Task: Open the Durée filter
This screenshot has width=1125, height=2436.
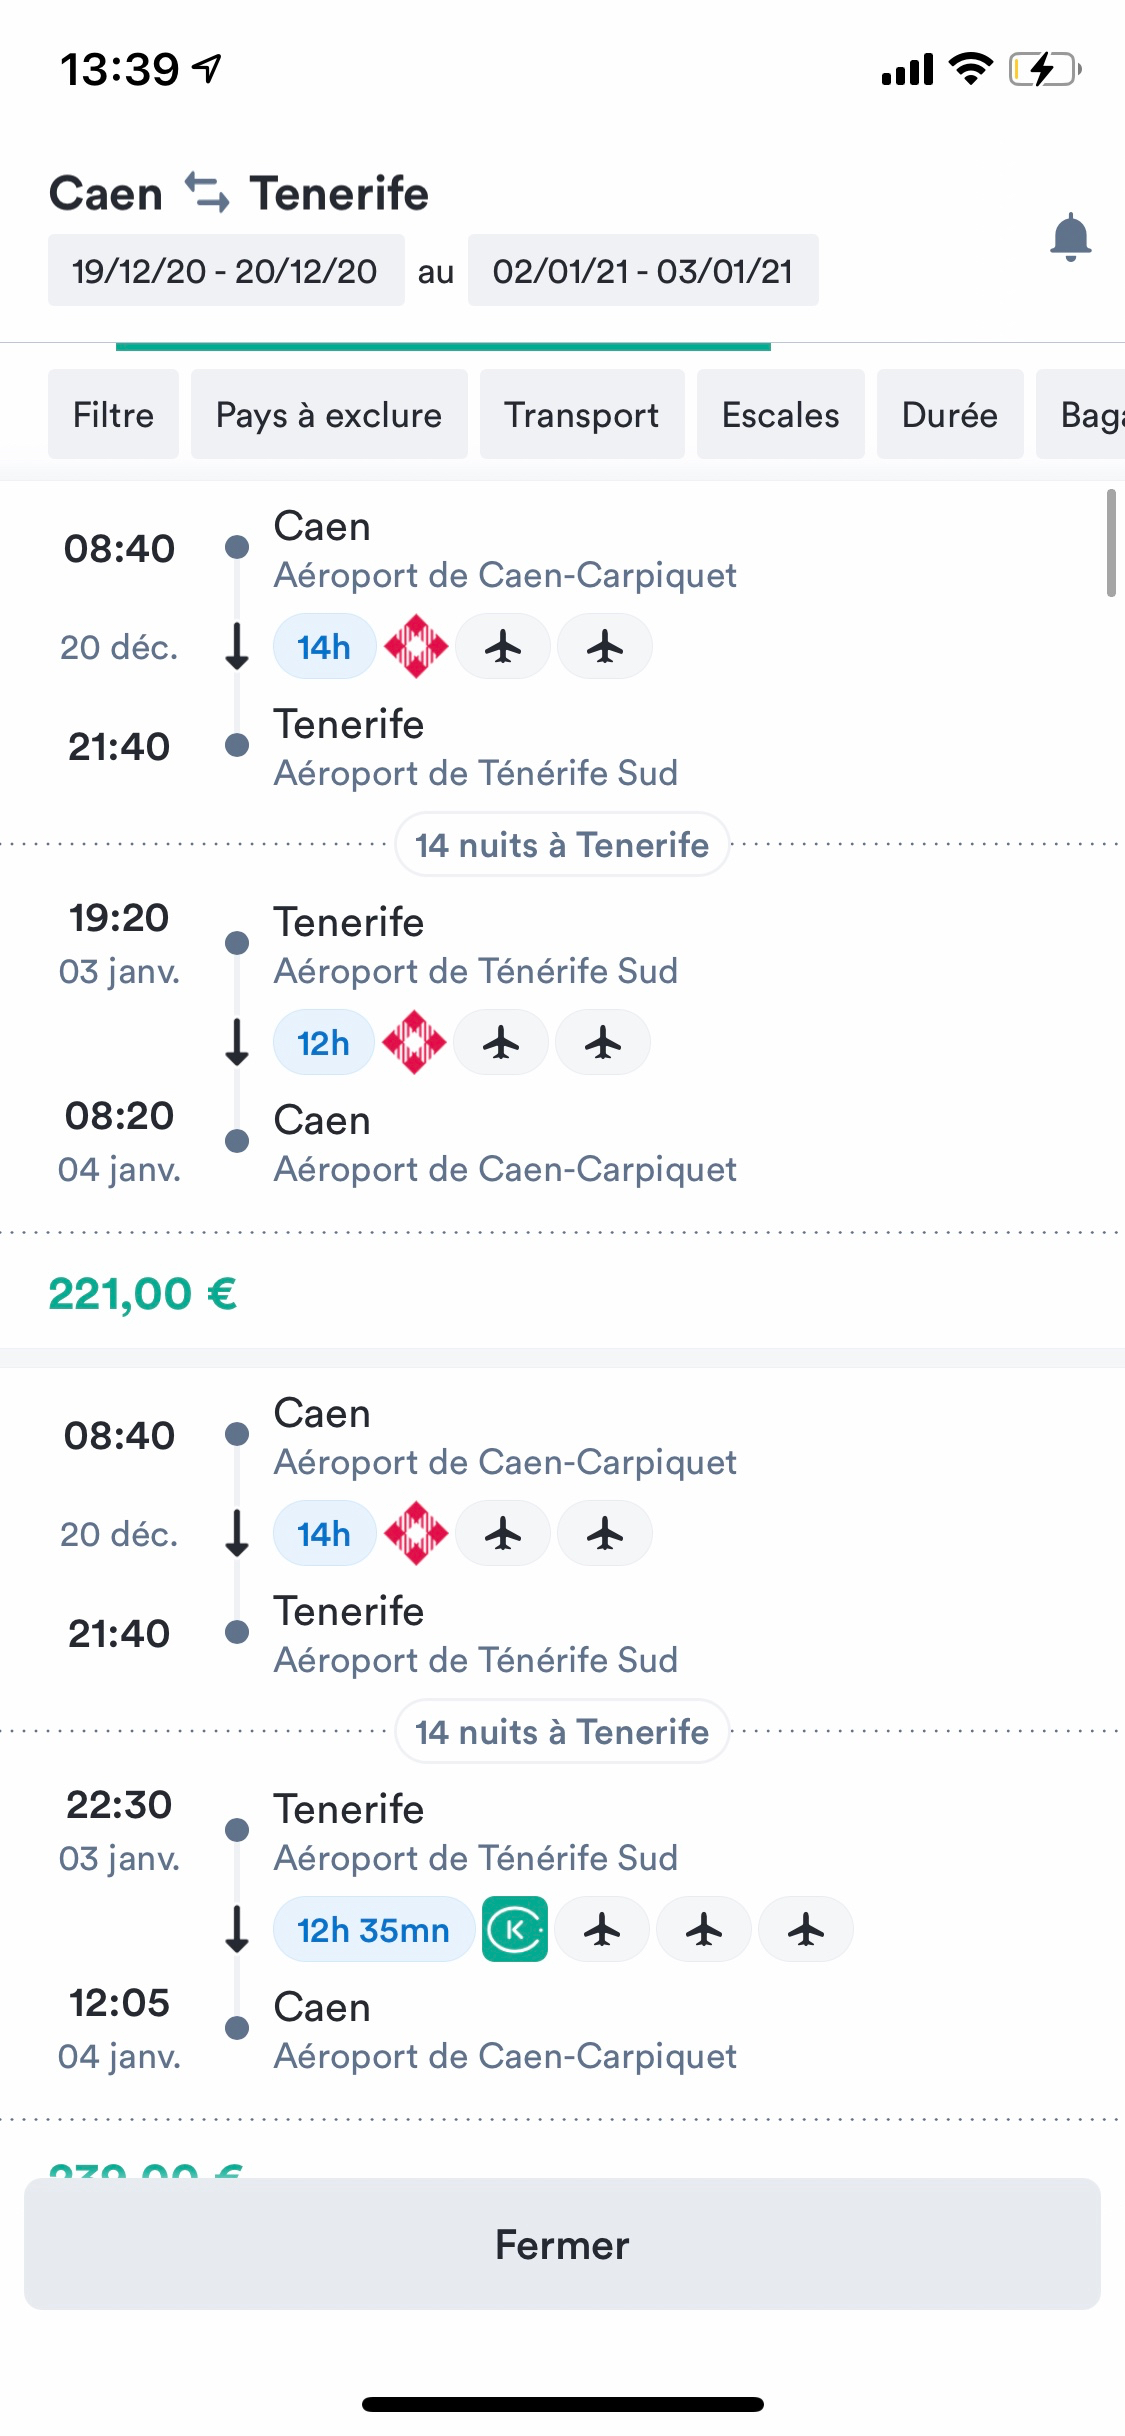Action: point(950,414)
